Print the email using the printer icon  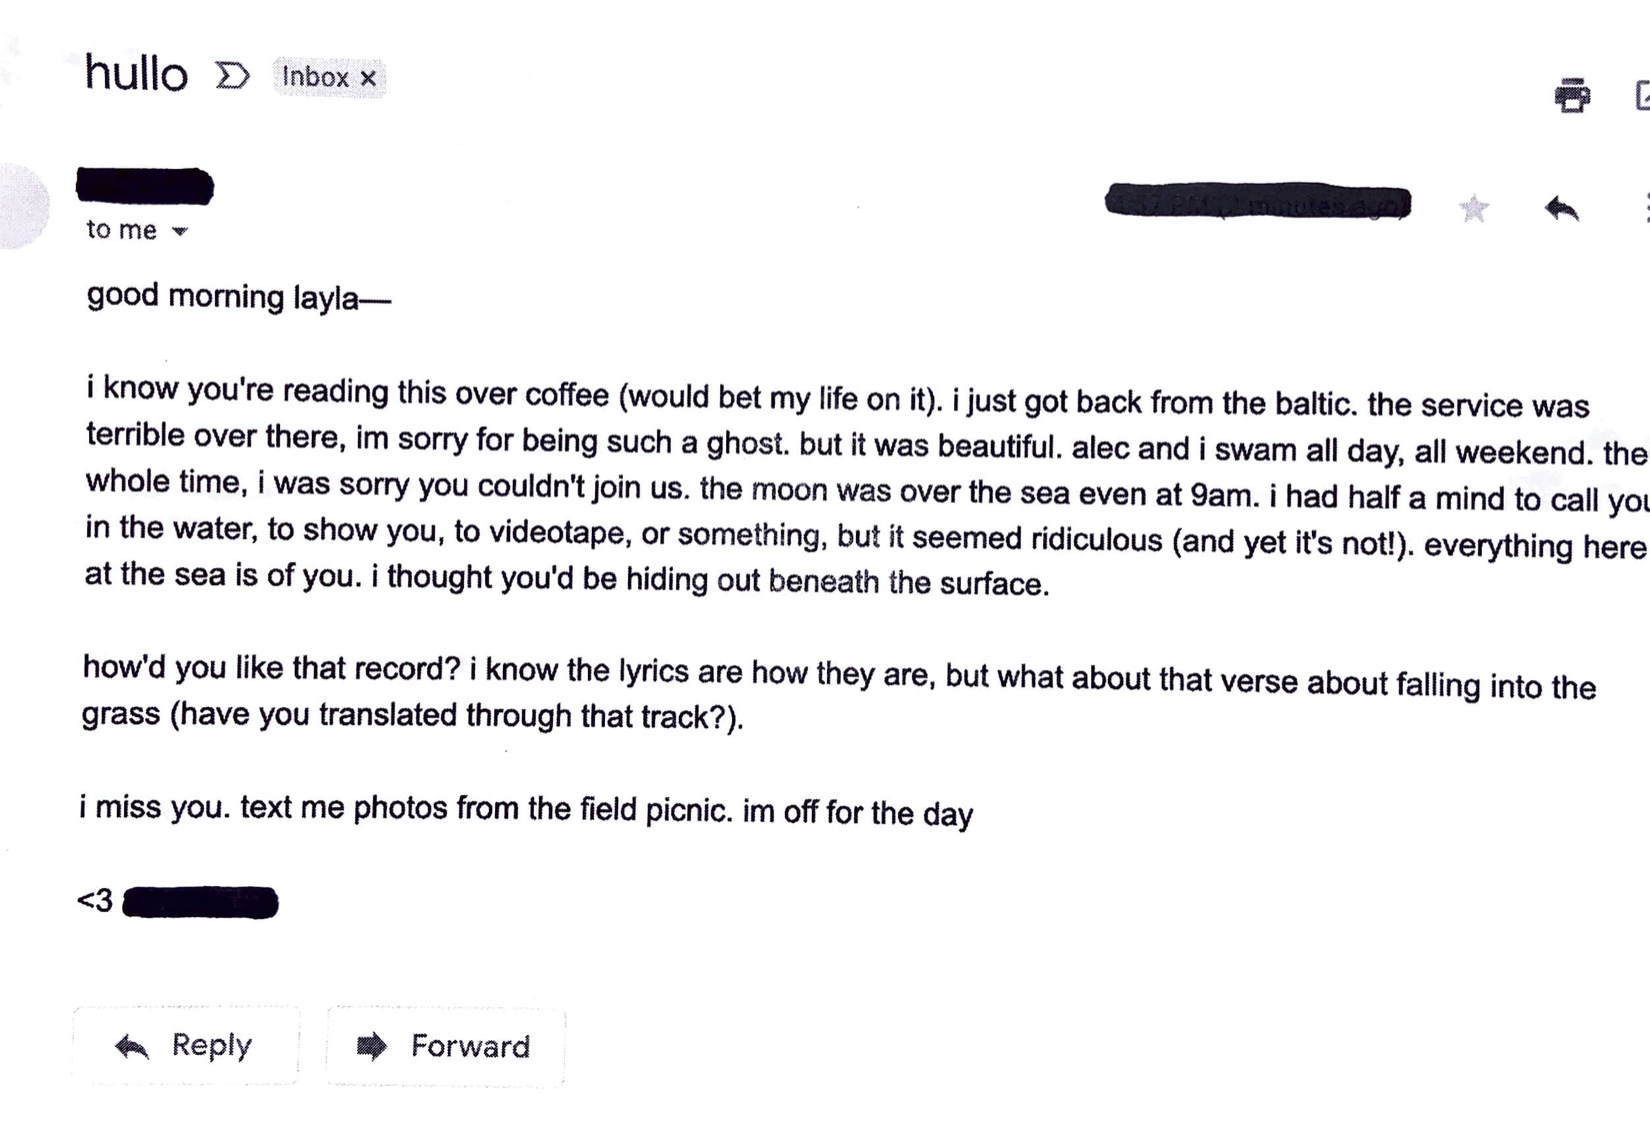1572,95
